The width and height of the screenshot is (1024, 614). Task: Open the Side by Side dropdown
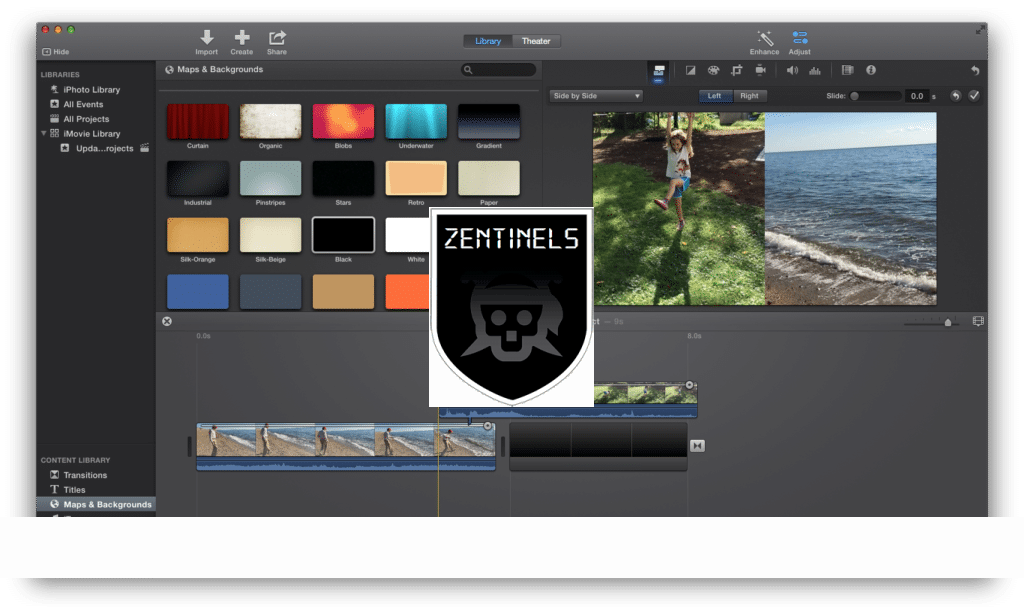click(x=596, y=96)
